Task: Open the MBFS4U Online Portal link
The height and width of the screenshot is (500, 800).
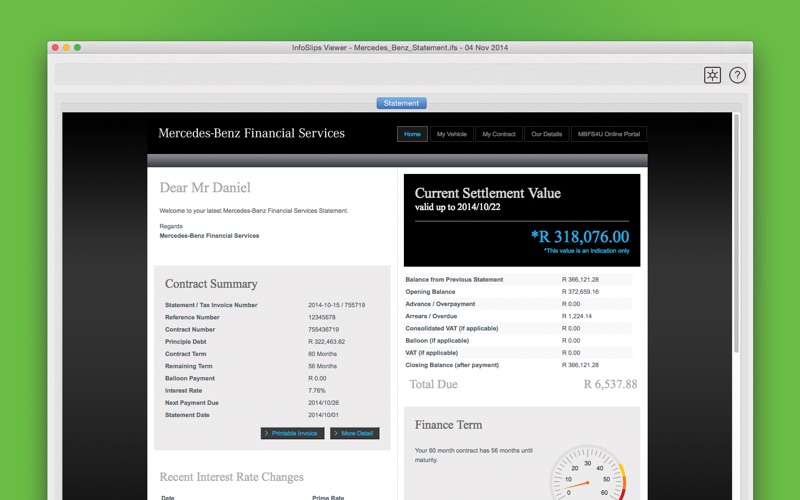Action: pyautogui.click(x=609, y=134)
